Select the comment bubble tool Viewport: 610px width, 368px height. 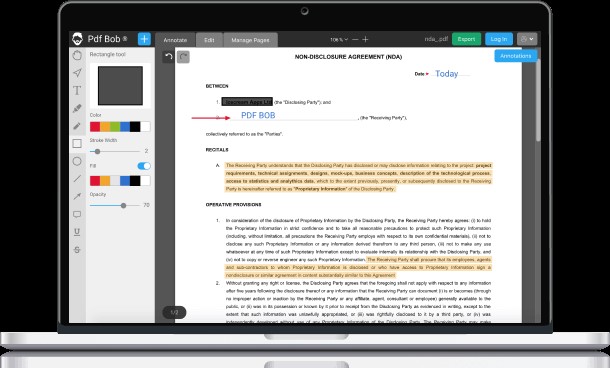77,214
